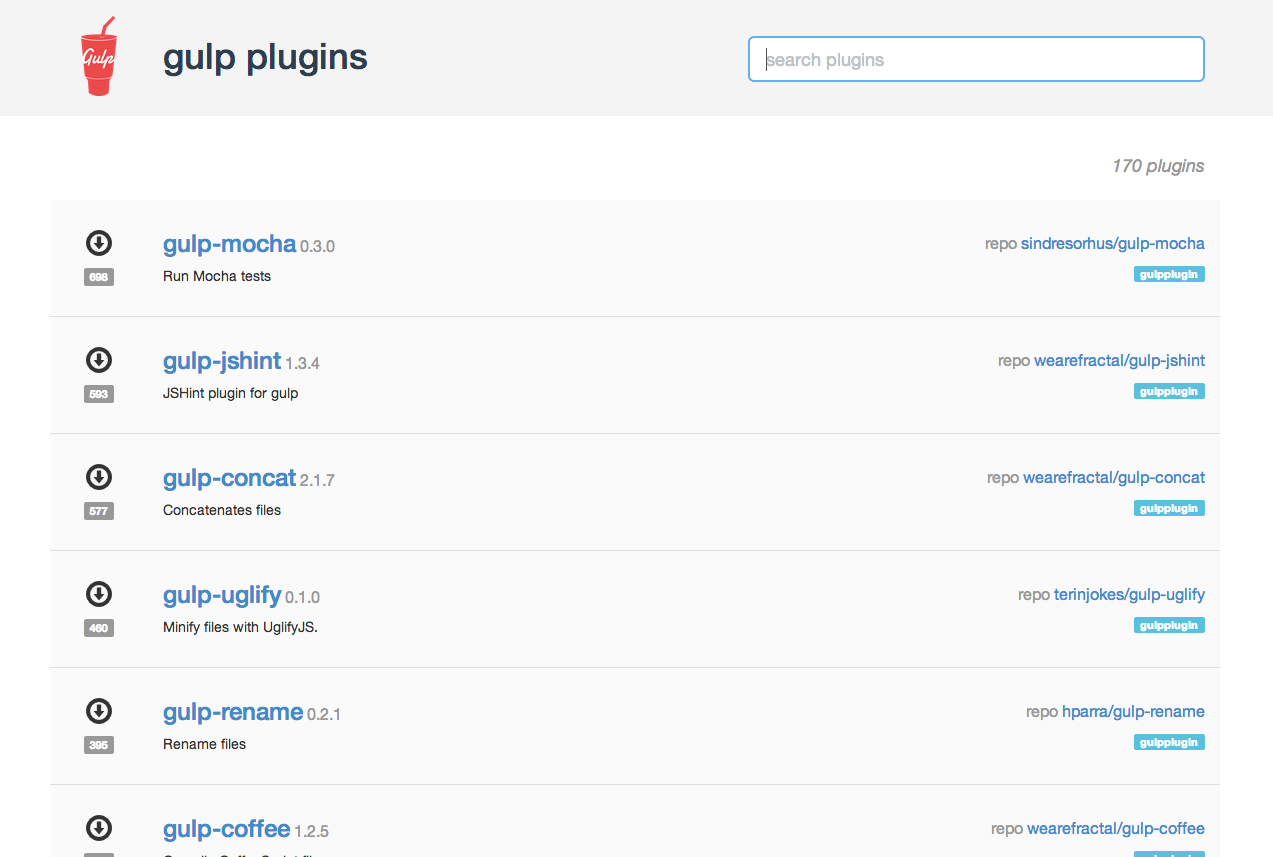Click the gulp-concat version 2.1.7 text

tap(318, 481)
